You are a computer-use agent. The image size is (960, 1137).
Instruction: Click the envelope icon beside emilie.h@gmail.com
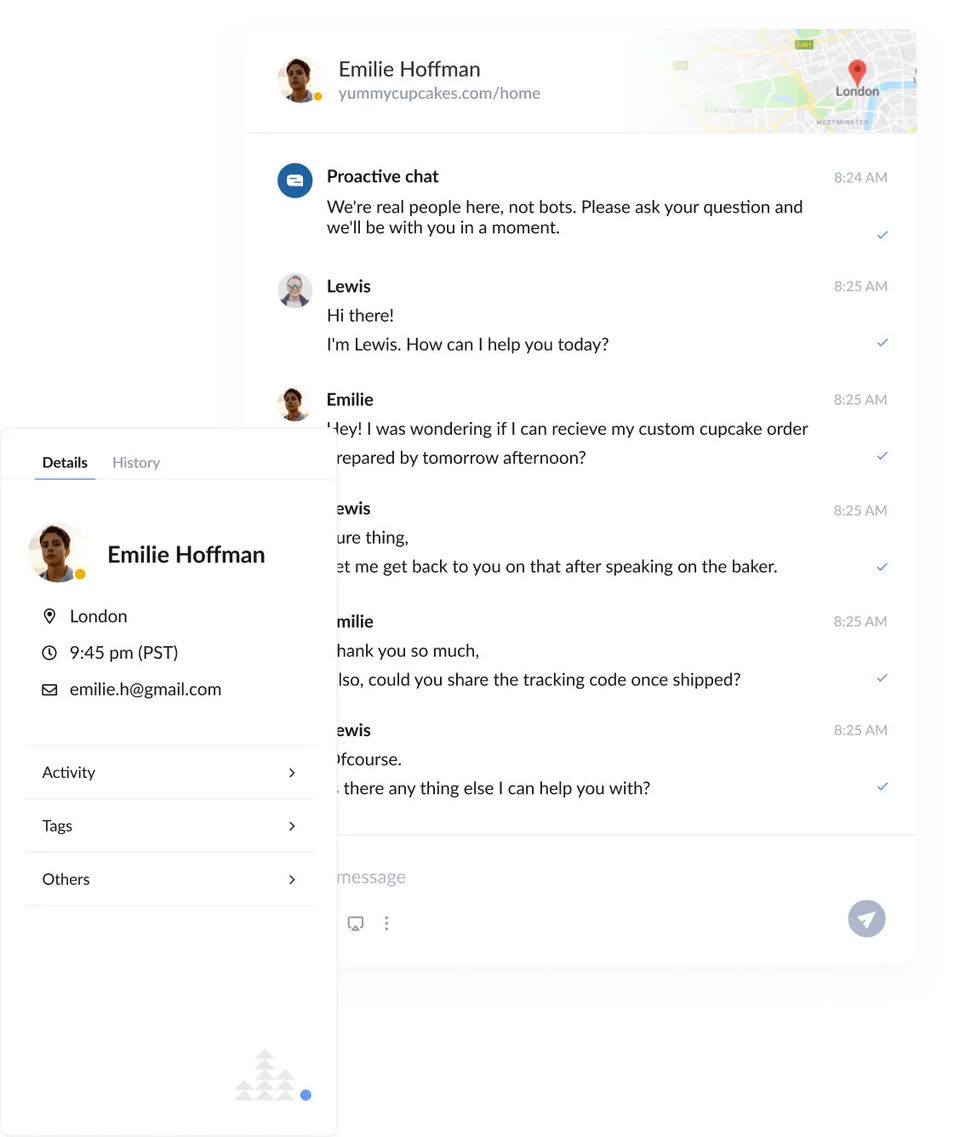(x=49, y=690)
